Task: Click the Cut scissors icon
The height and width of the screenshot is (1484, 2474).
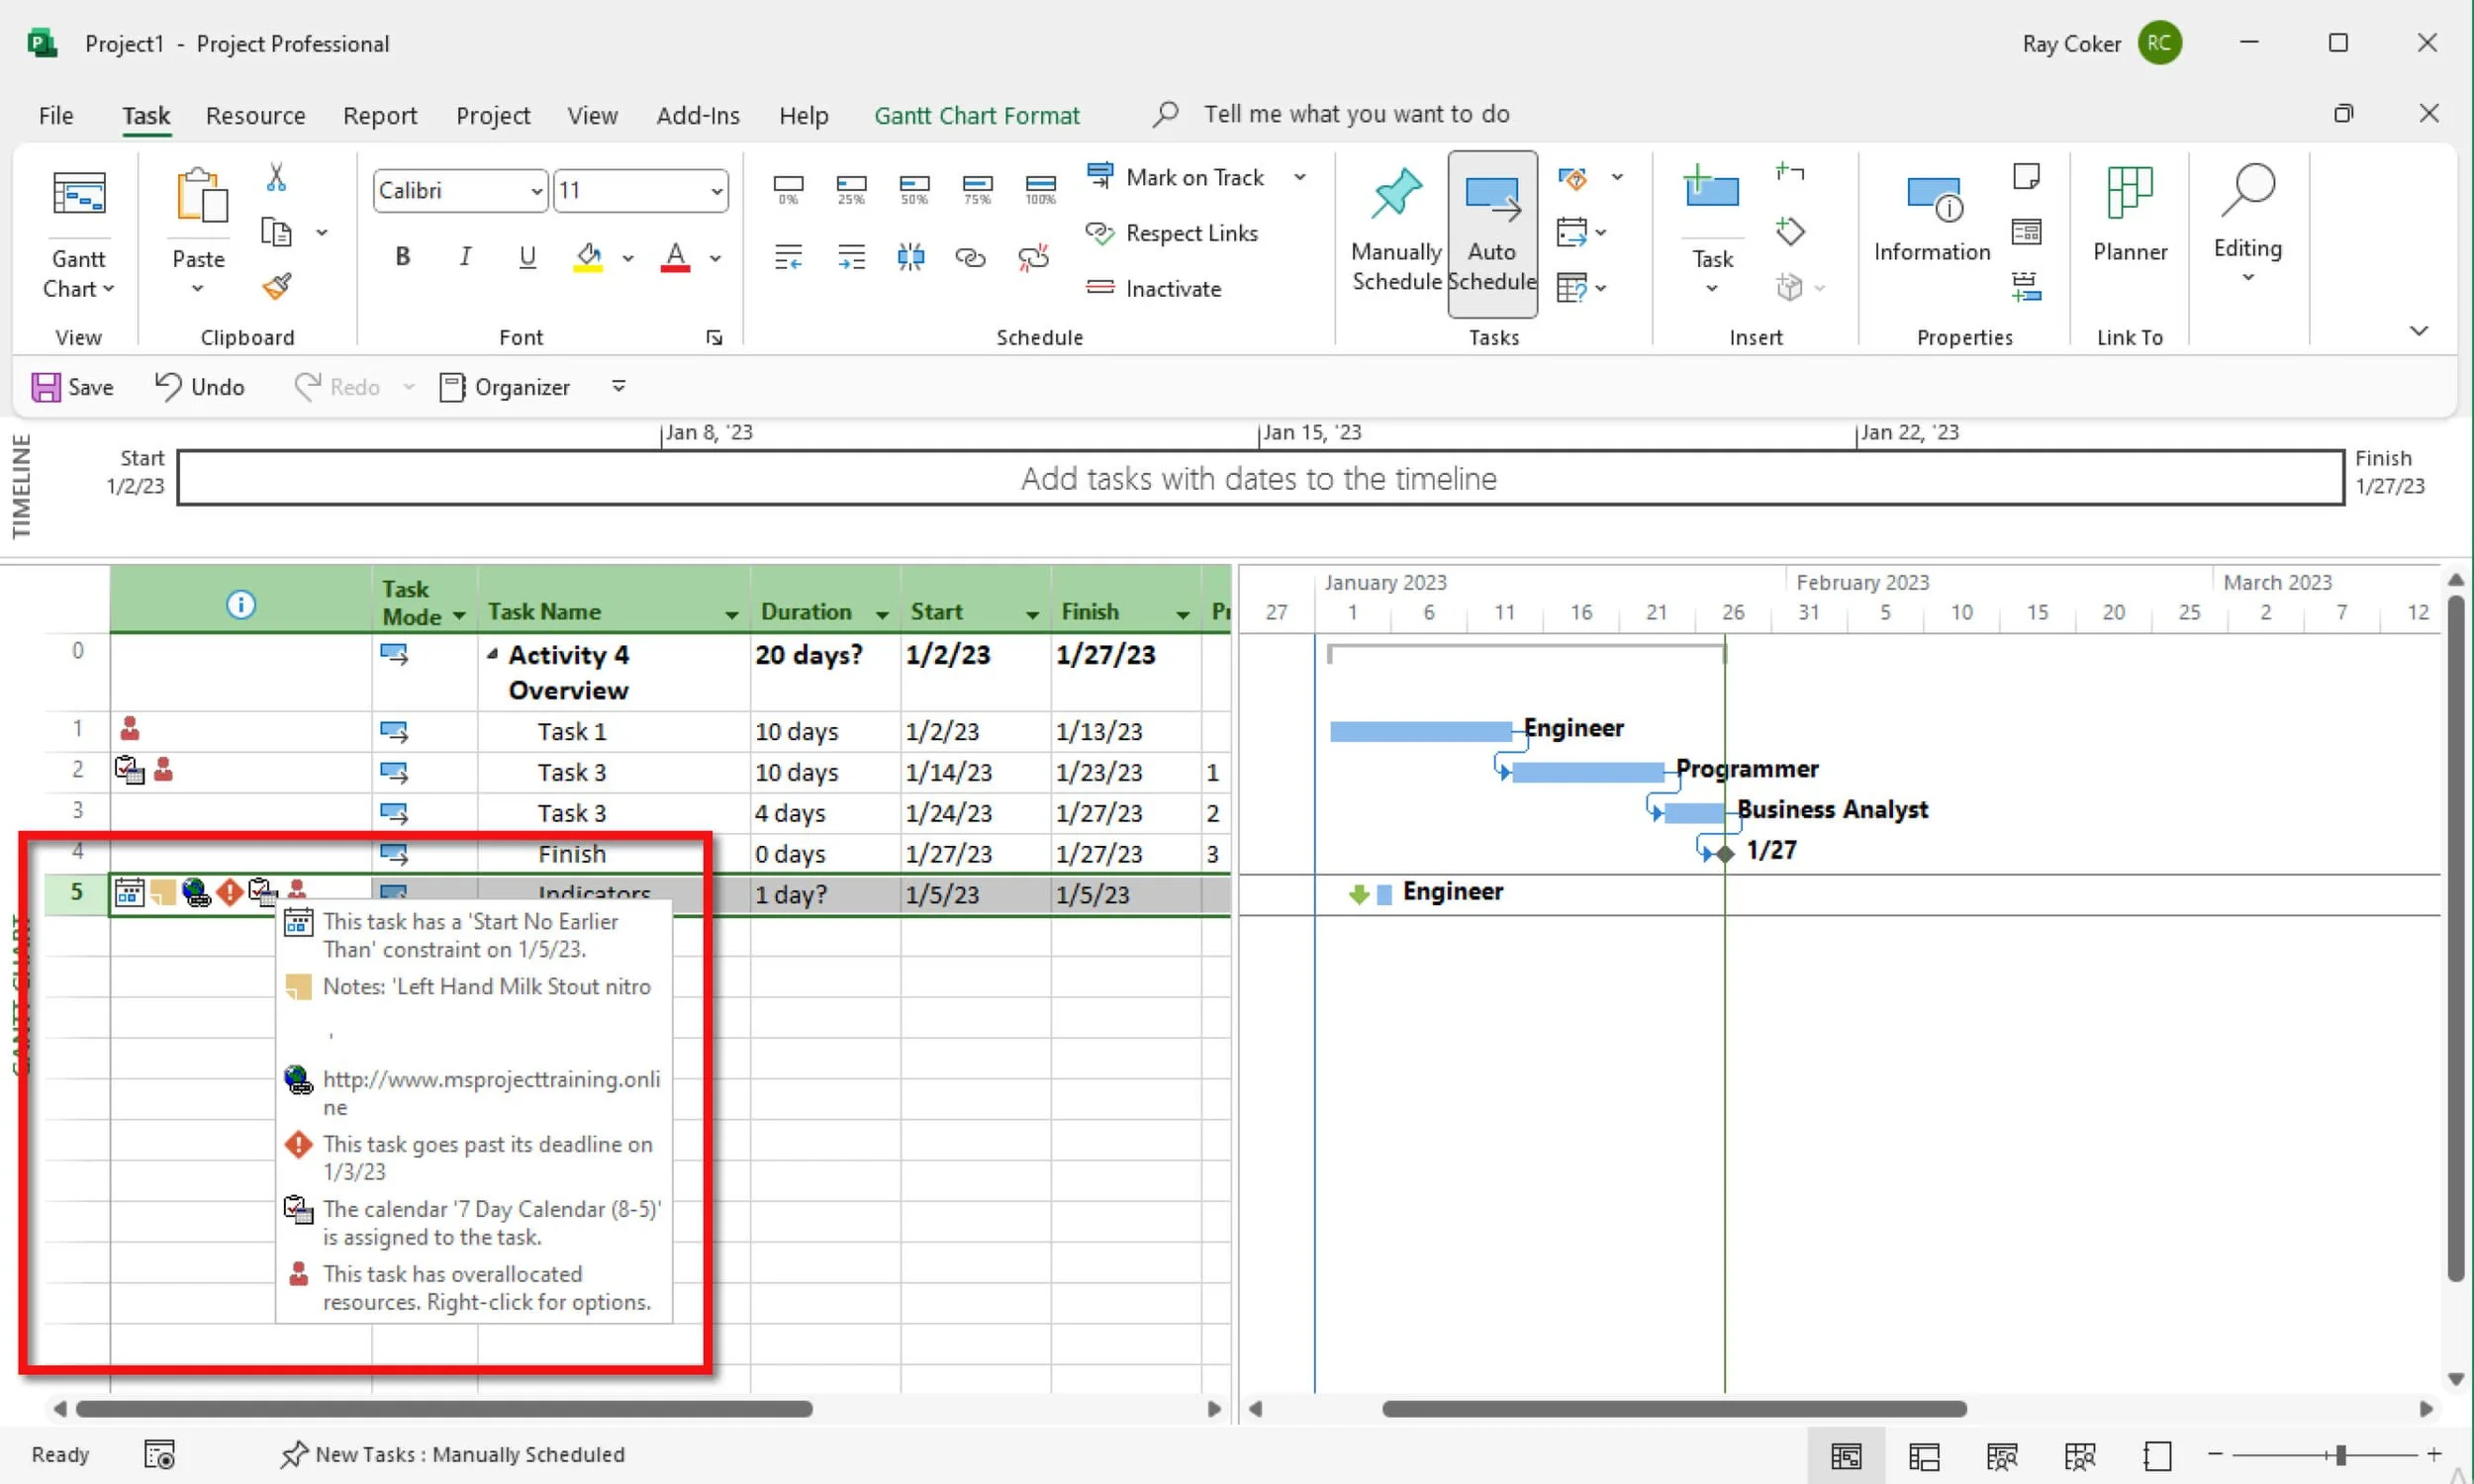Action: point(276,178)
